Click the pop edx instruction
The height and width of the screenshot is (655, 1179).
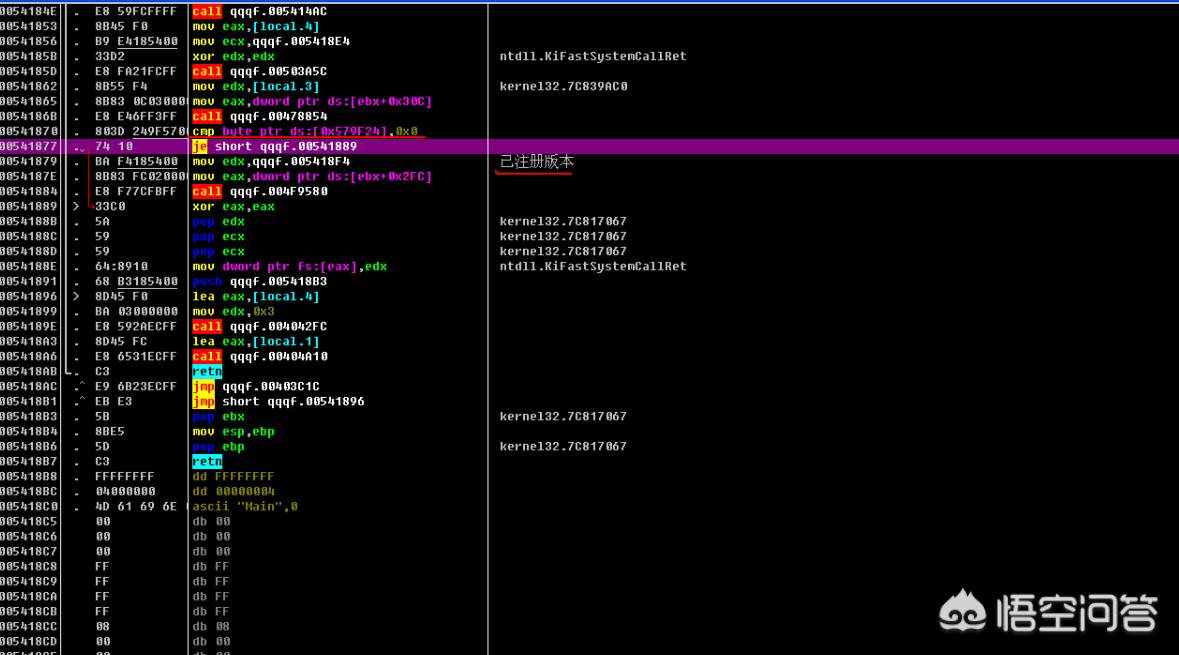(x=218, y=222)
